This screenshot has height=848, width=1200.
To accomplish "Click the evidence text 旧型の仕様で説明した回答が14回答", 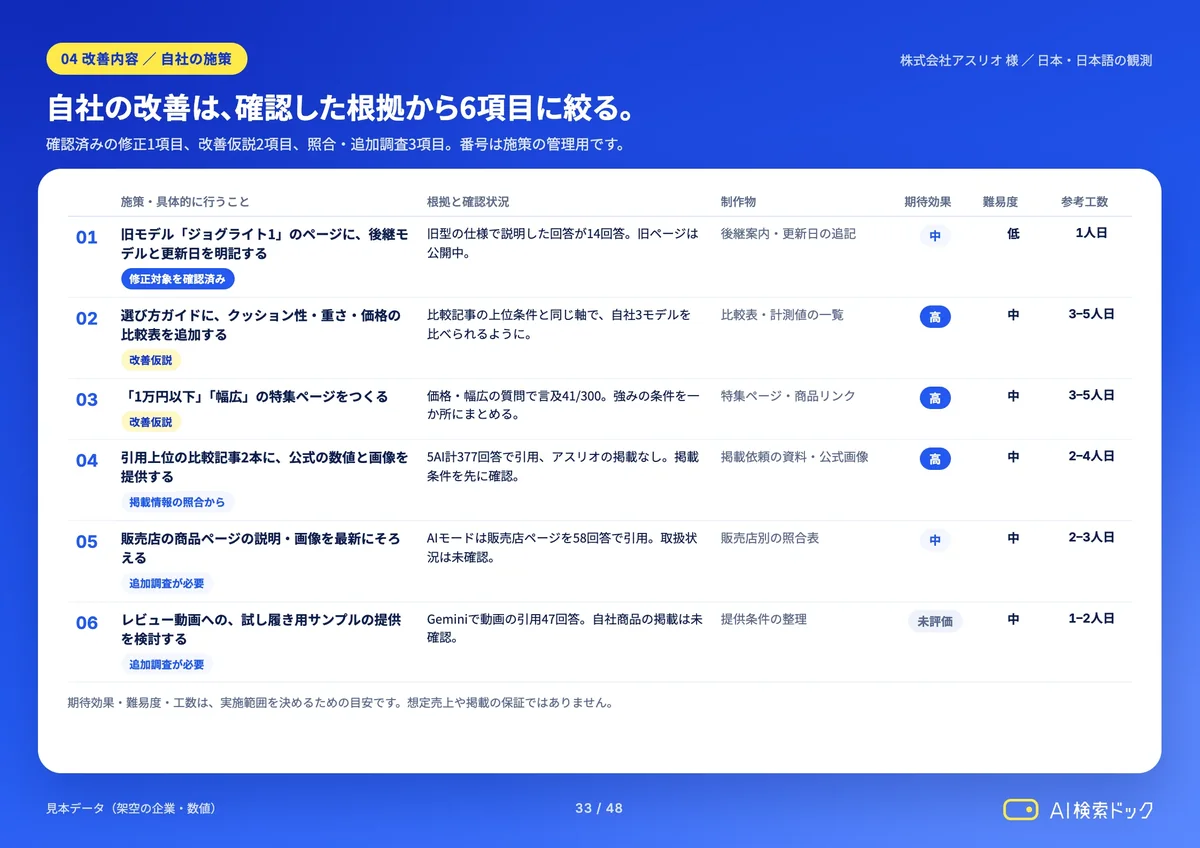I will click(x=563, y=243).
